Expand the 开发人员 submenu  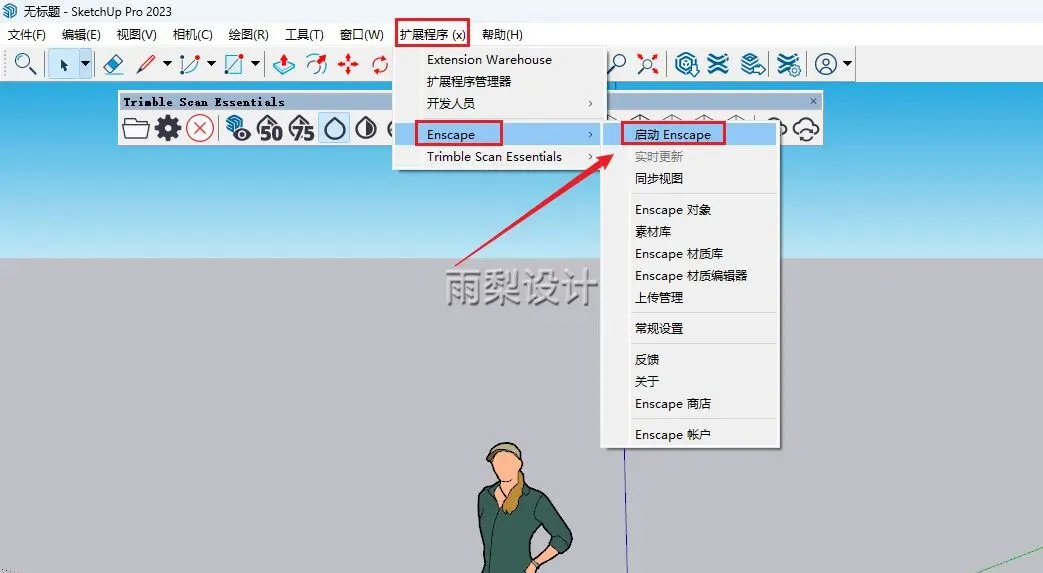(x=500, y=104)
